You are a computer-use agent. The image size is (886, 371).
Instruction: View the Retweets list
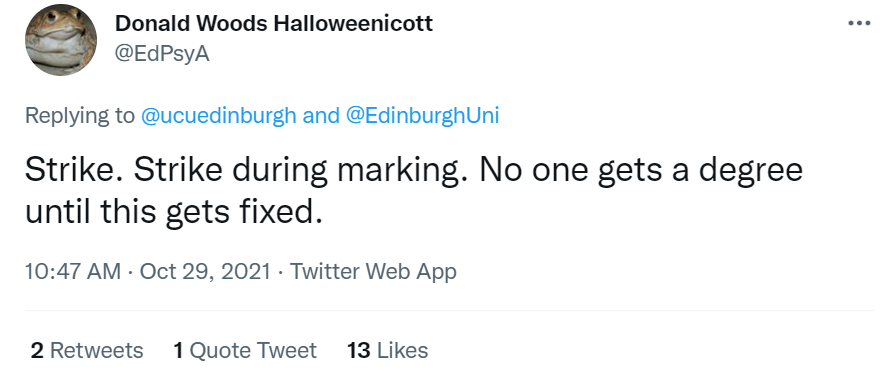[87, 351]
